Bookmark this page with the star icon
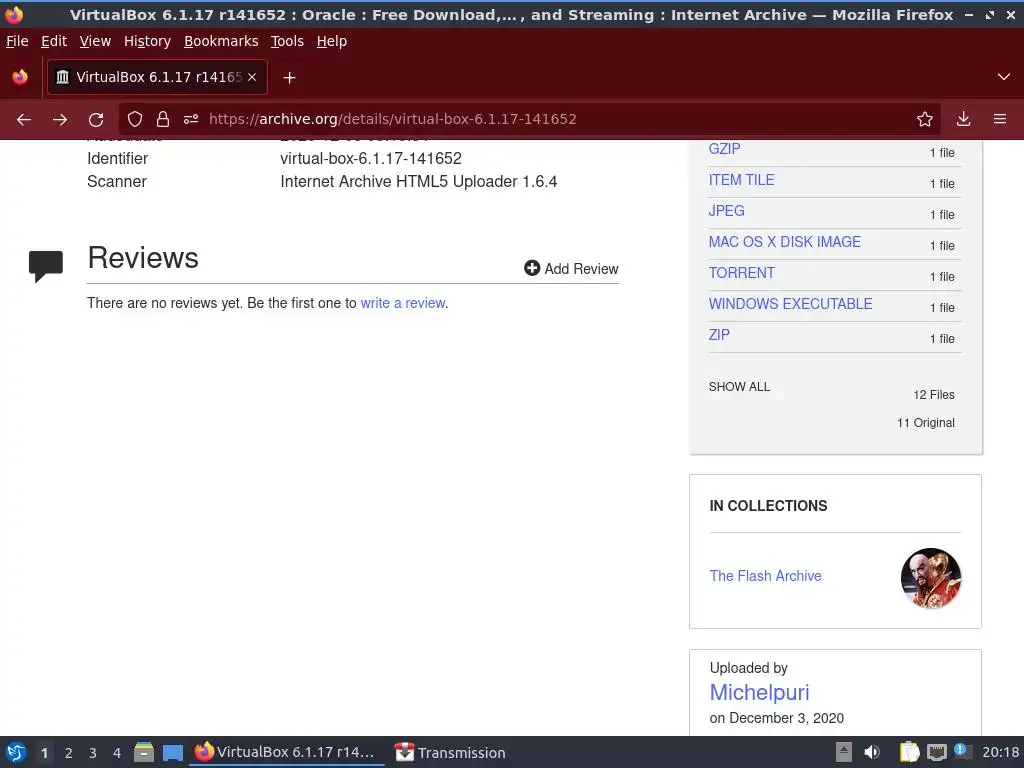This screenshot has height=768, width=1024. coord(925,120)
